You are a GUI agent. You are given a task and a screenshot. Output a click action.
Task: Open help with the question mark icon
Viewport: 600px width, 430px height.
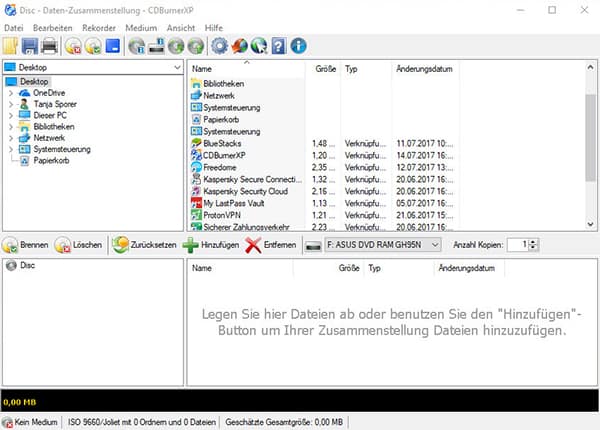pos(279,46)
